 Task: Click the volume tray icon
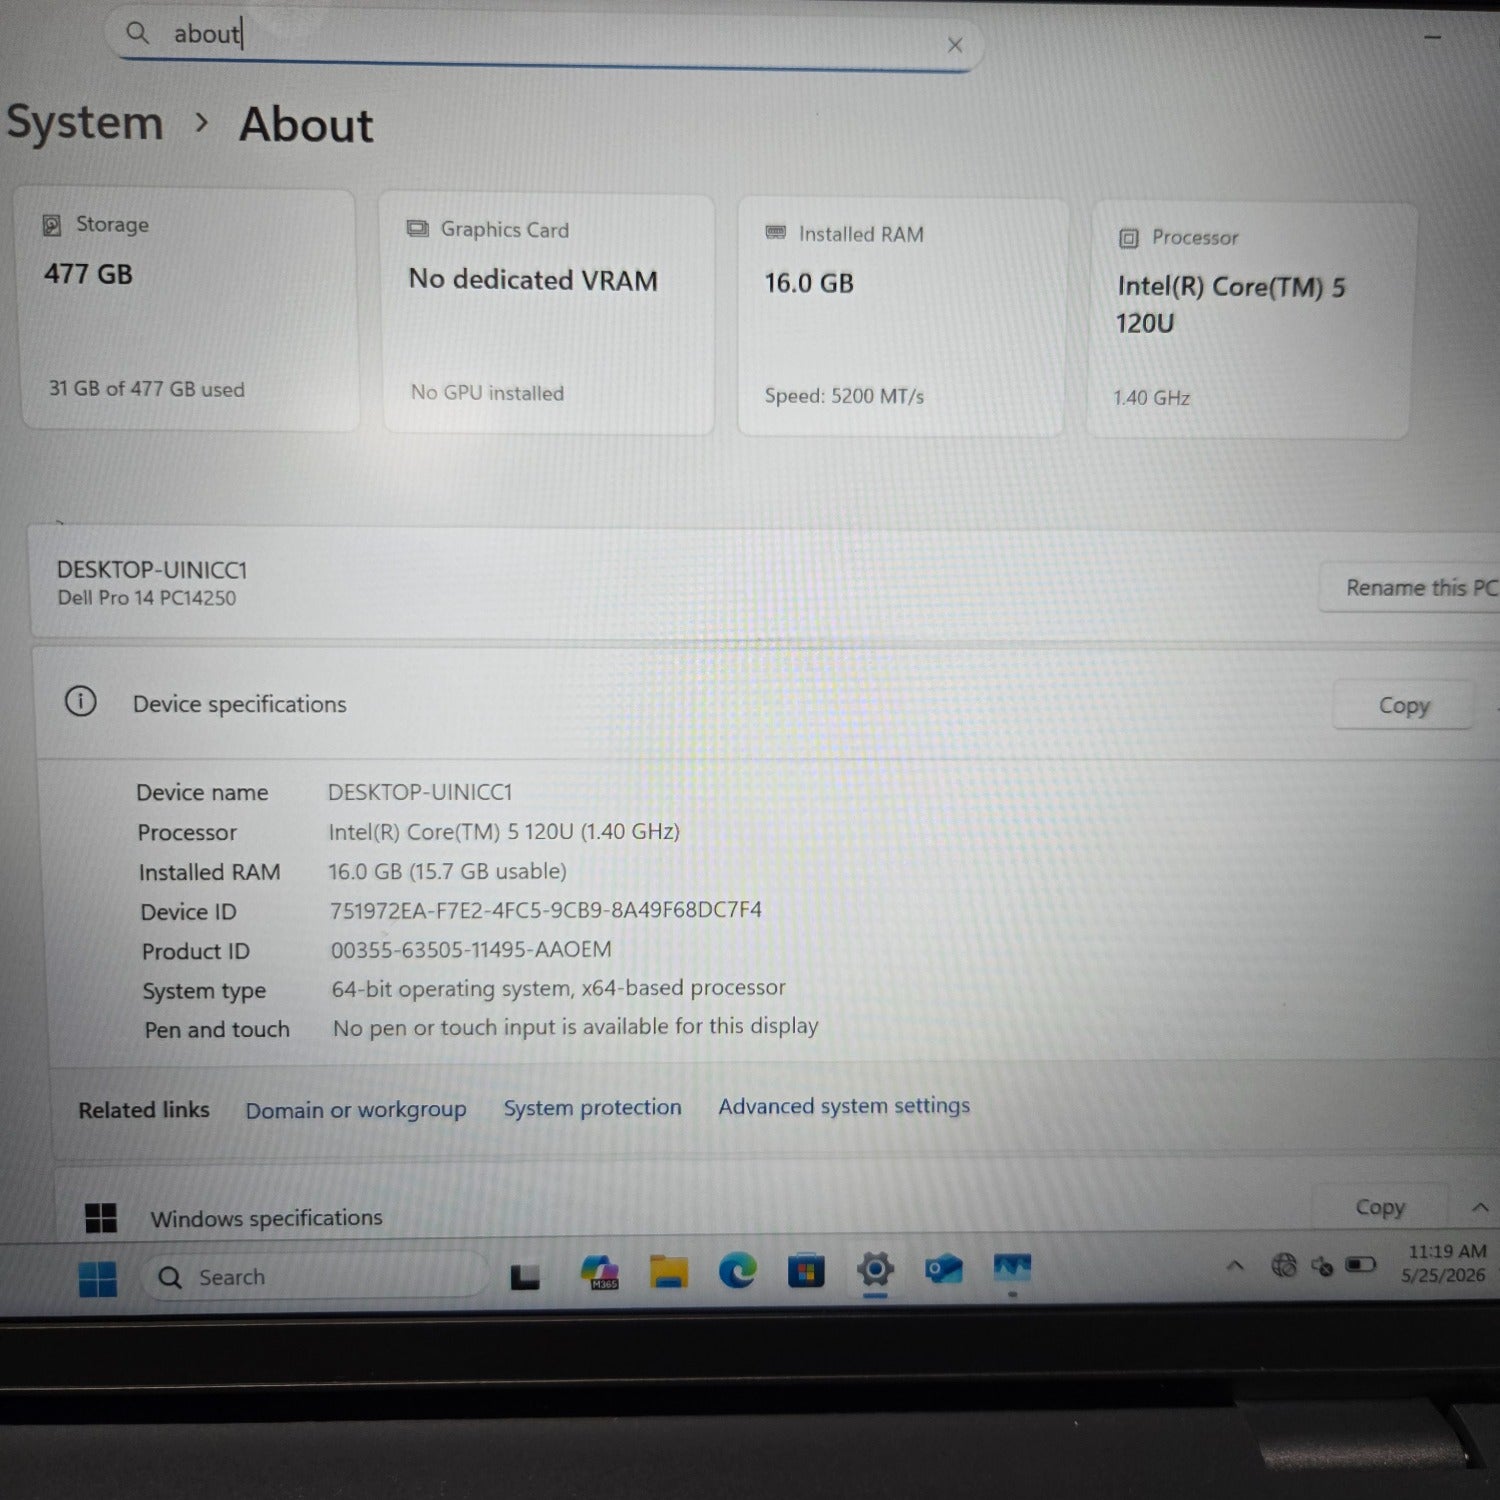pos(1322,1266)
